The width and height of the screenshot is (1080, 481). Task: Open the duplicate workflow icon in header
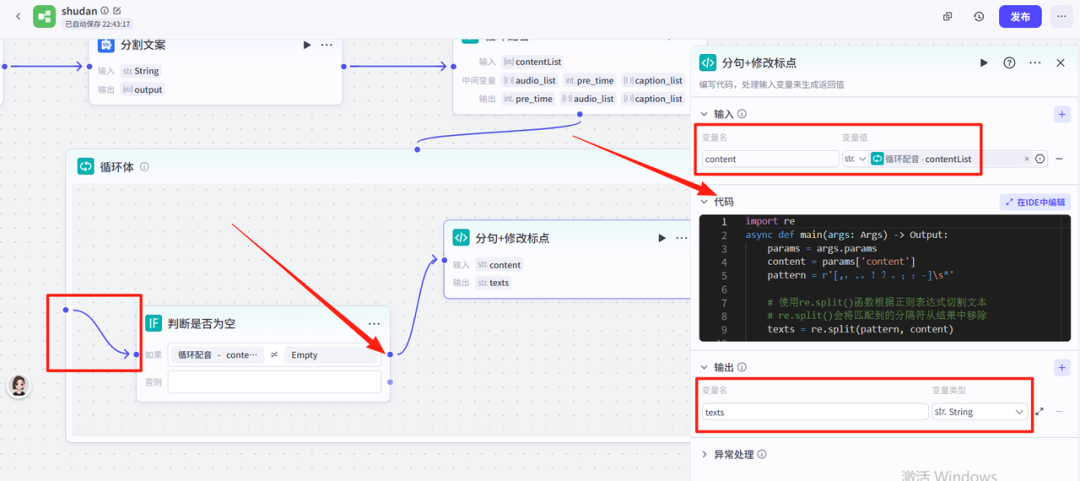(948, 17)
